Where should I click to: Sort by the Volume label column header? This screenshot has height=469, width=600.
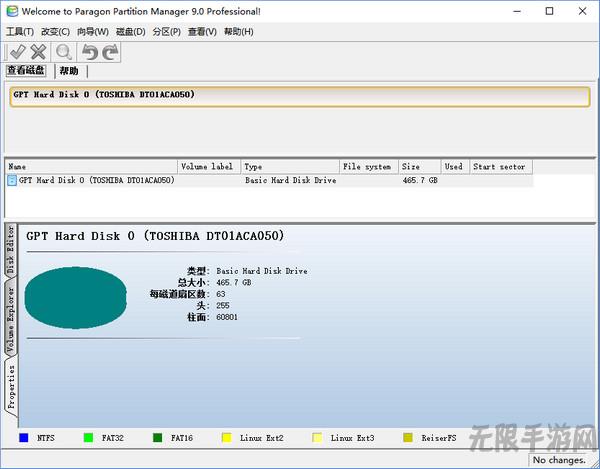pos(209,167)
